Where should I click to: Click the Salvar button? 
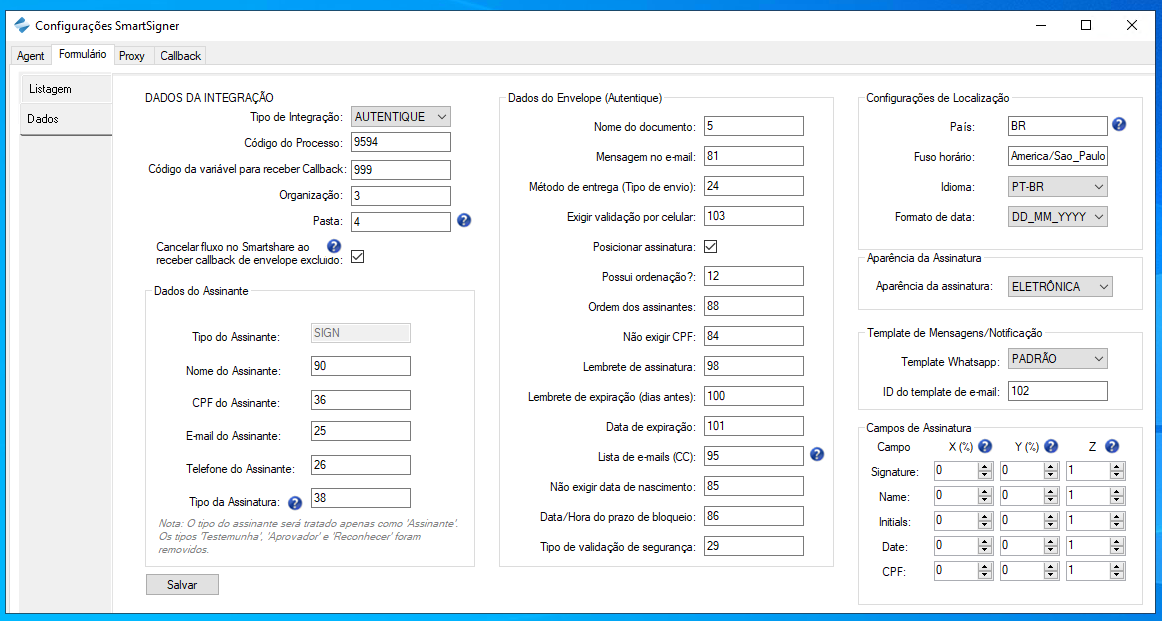click(182, 584)
